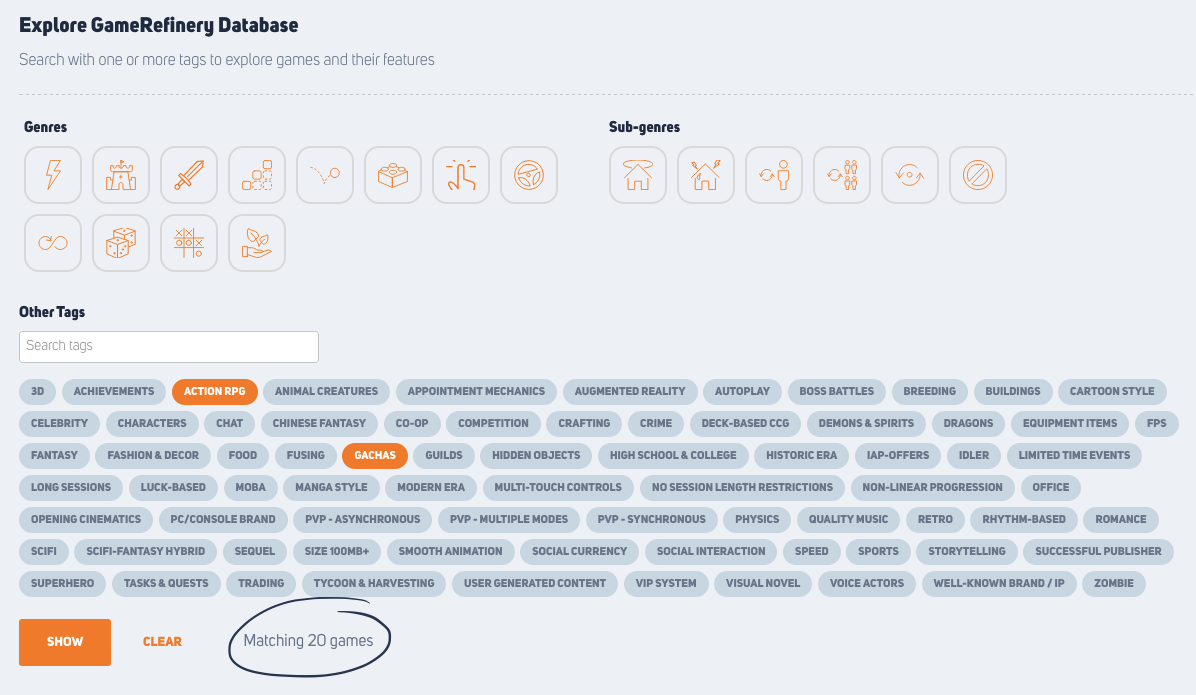This screenshot has width=1196, height=695.
Task: Click the Search tags input field
Action: (x=168, y=346)
